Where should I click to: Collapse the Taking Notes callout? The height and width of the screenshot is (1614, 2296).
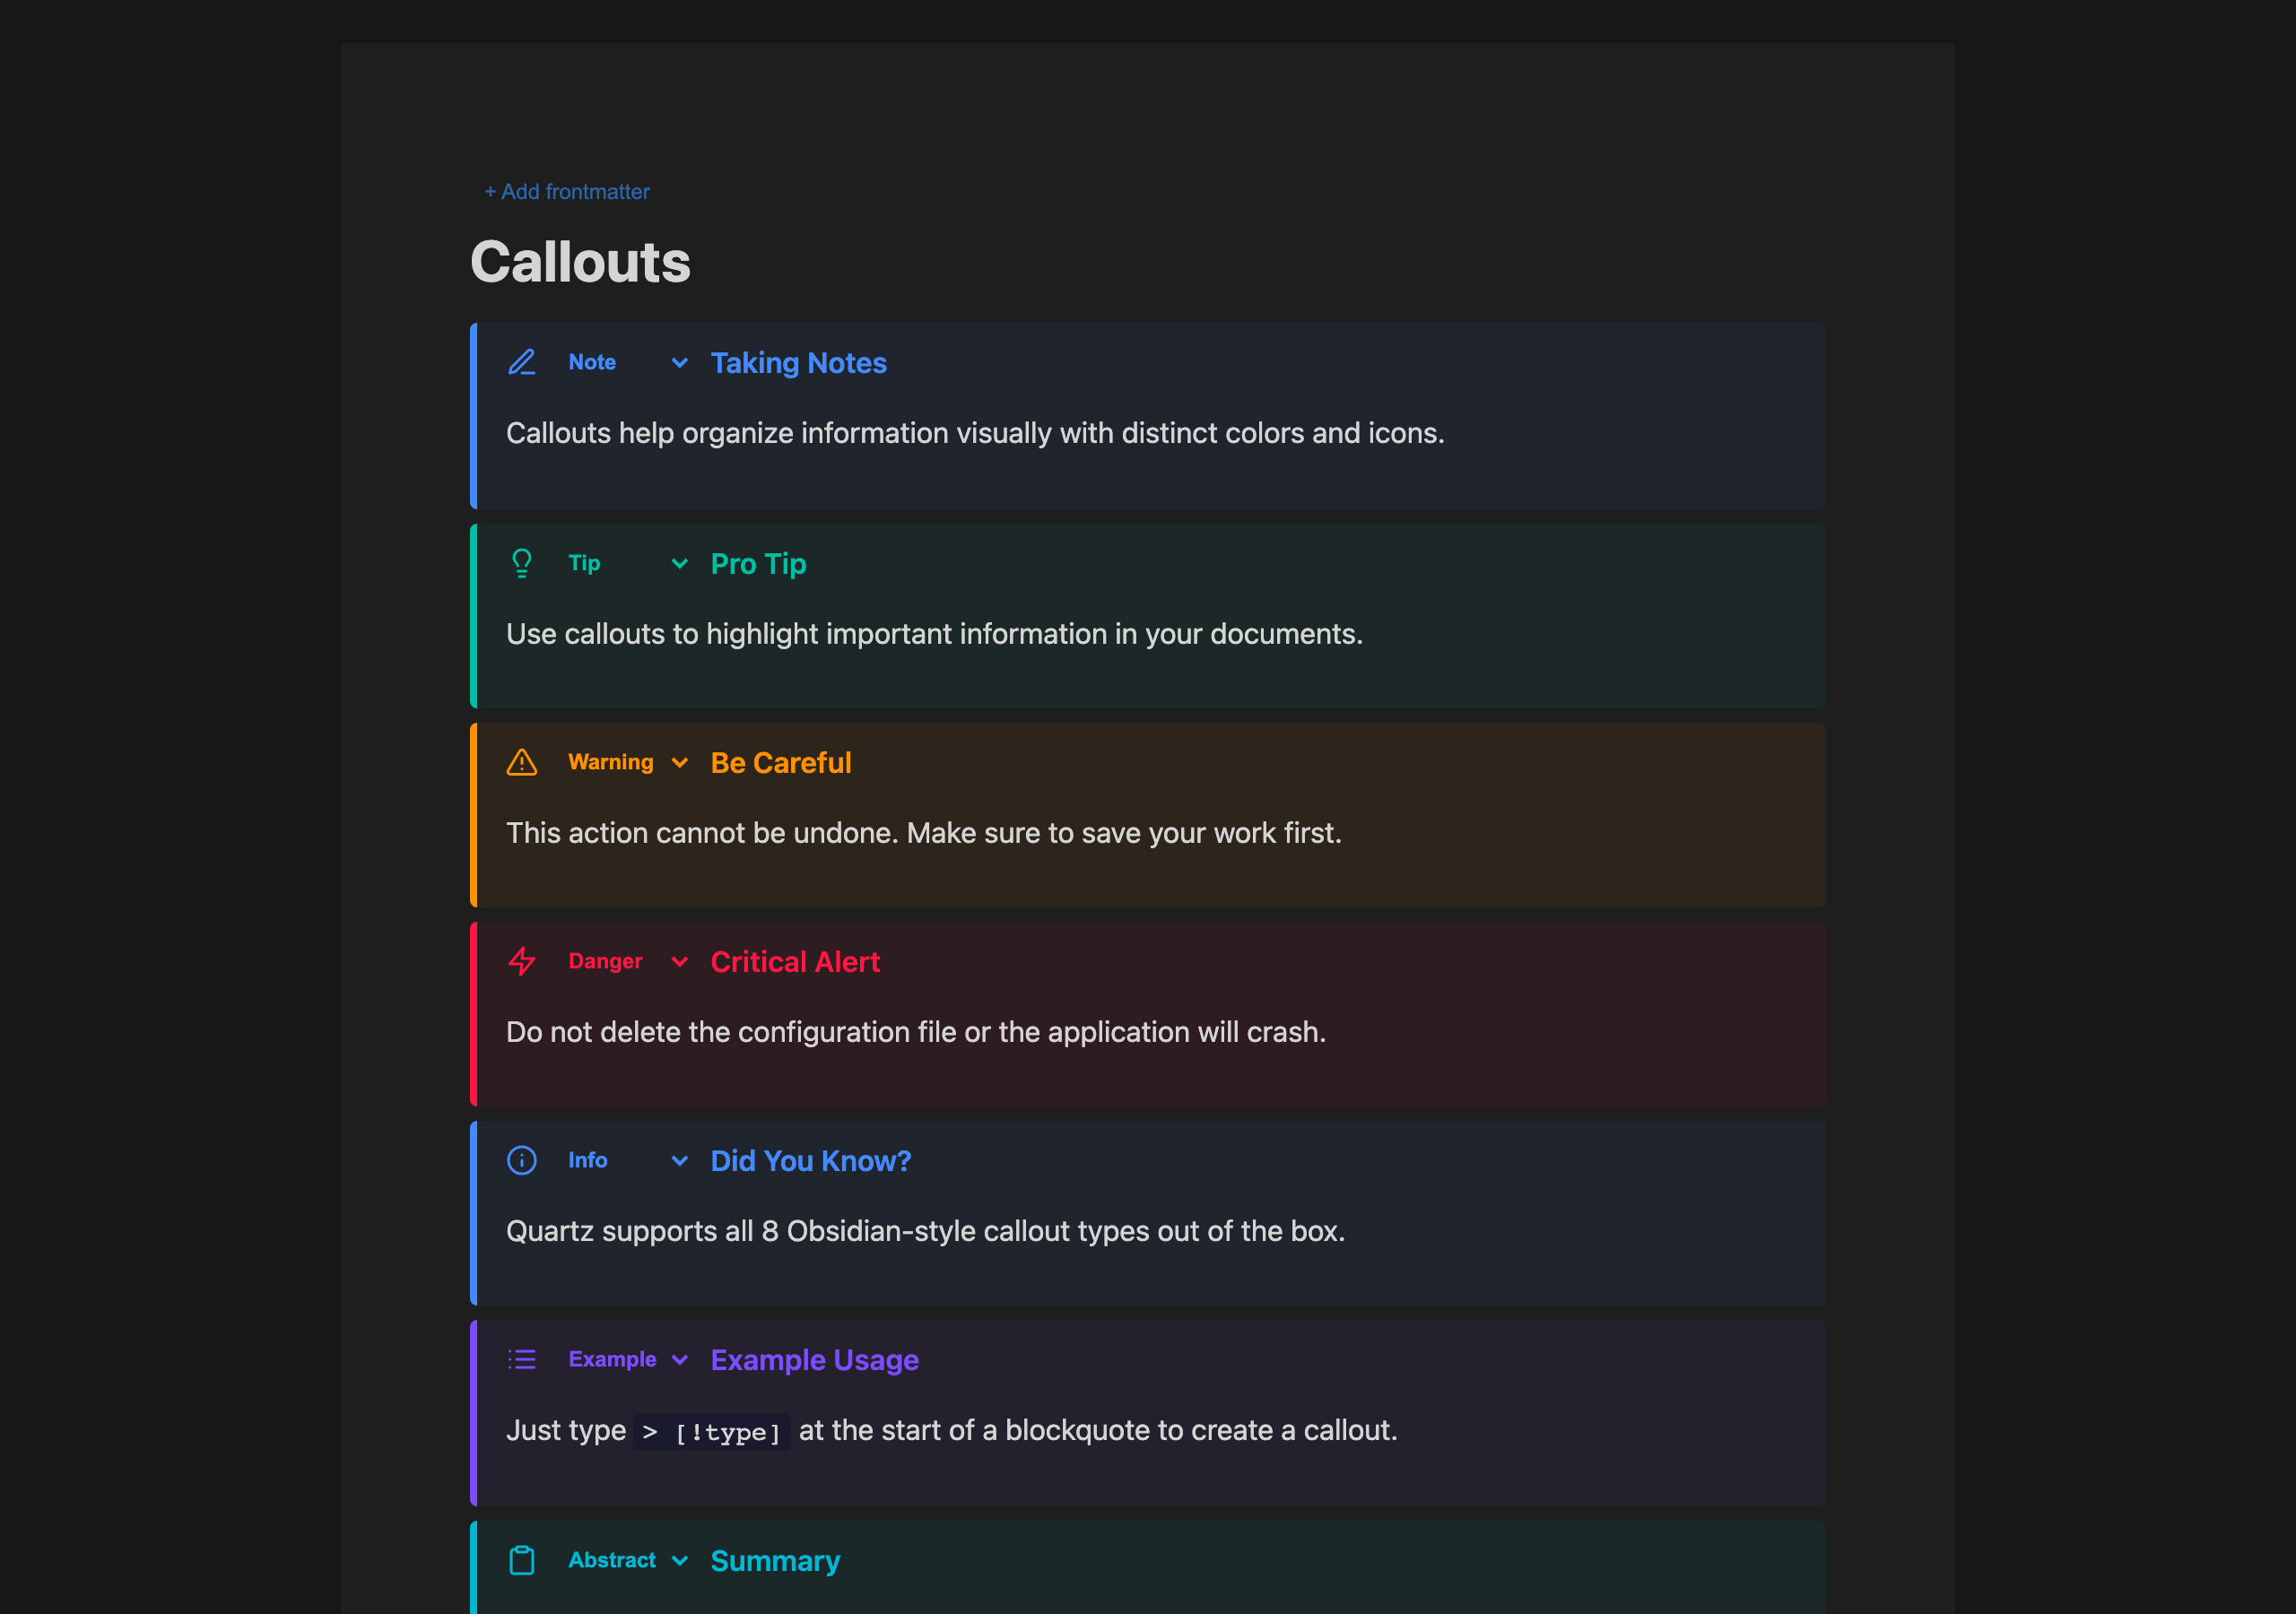tap(679, 363)
